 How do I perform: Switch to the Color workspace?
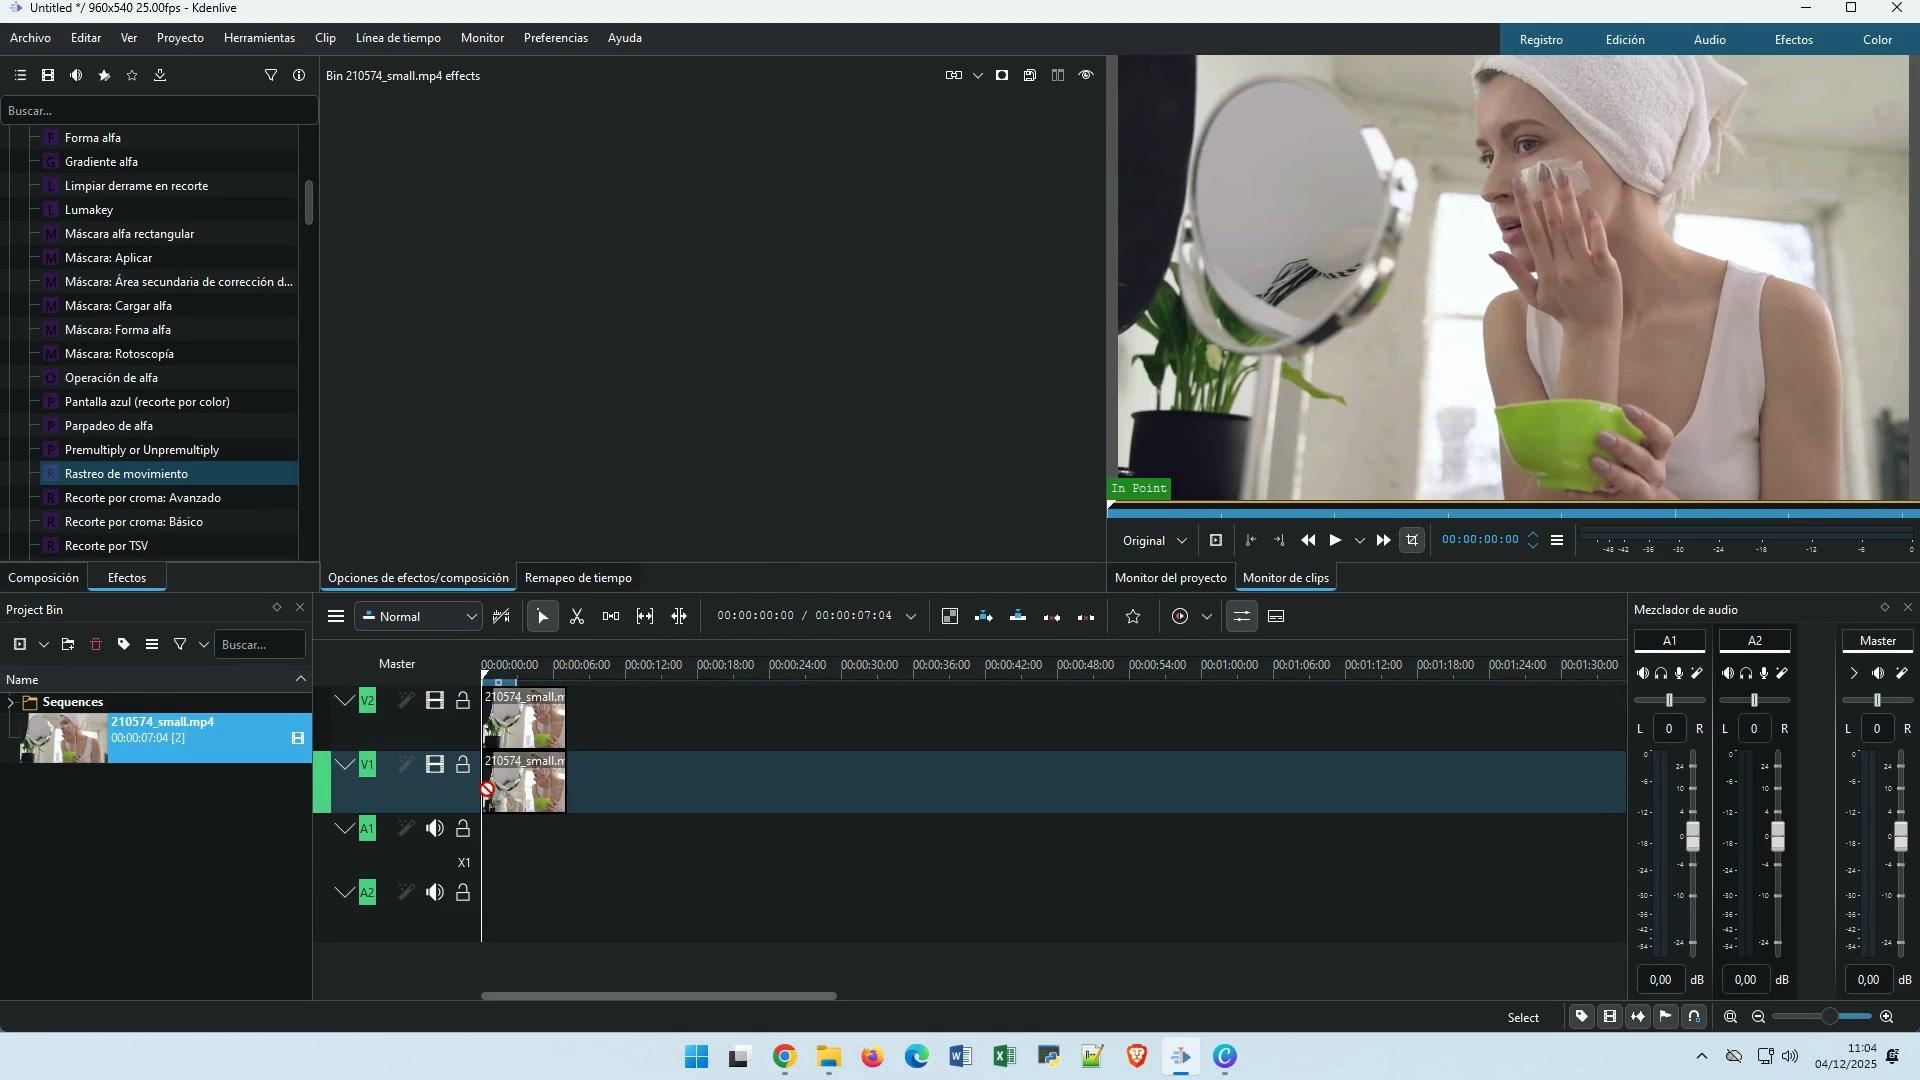(x=1876, y=40)
